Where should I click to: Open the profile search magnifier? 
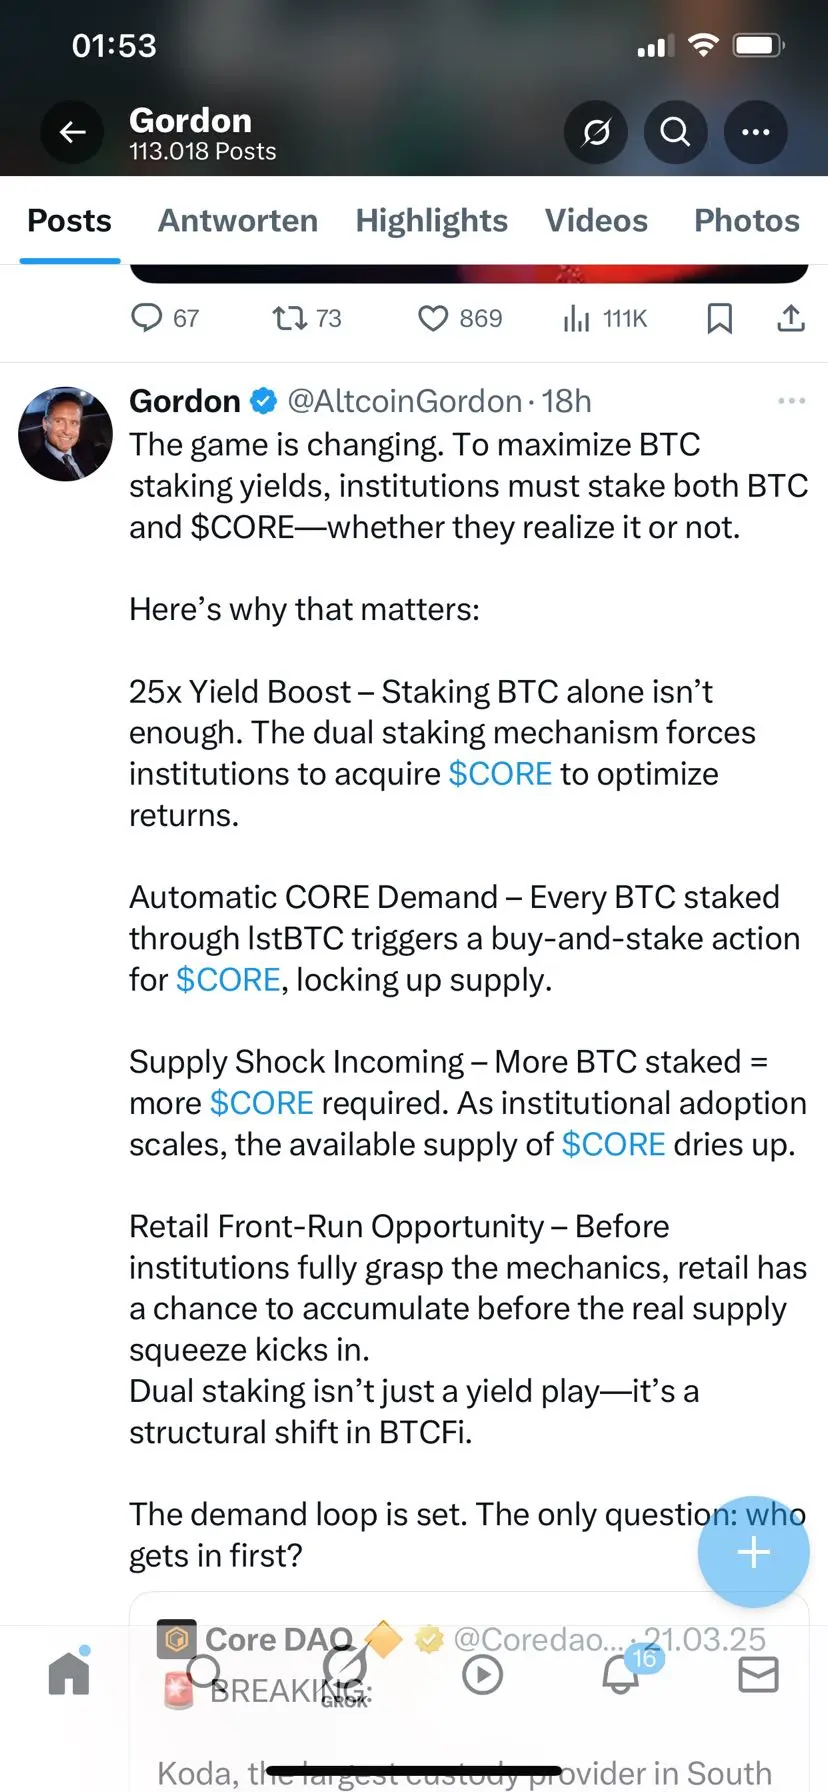(676, 132)
